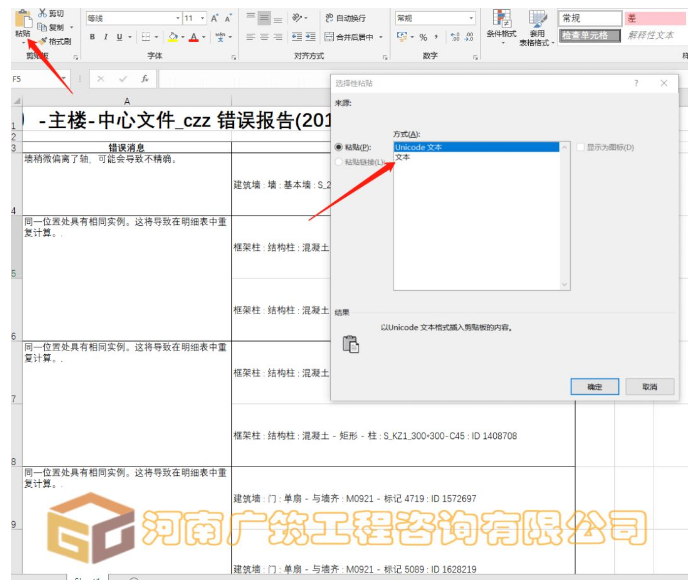The width and height of the screenshot is (697, 583).
Task: Apply the 常规 cell style
Action: pos(590,18)
